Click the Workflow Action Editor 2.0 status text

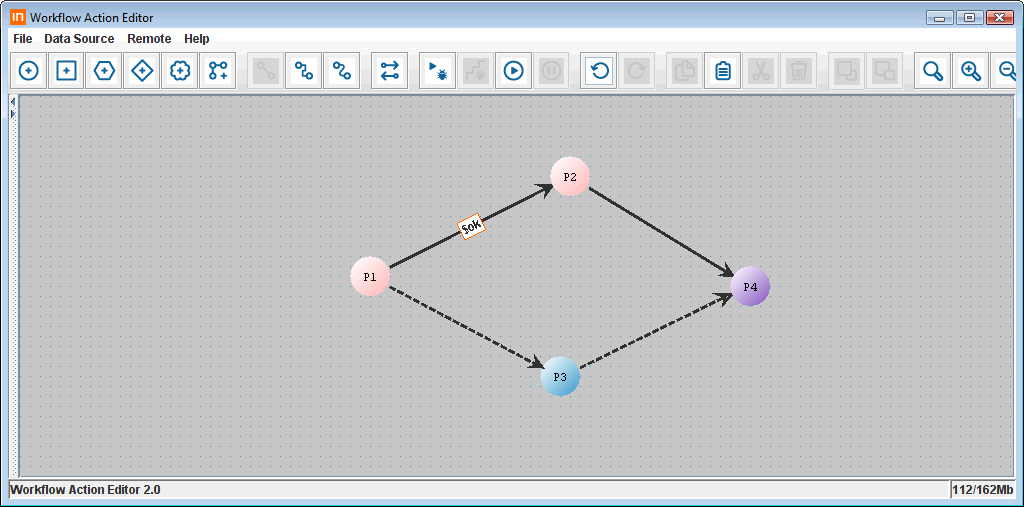(86, 489)
